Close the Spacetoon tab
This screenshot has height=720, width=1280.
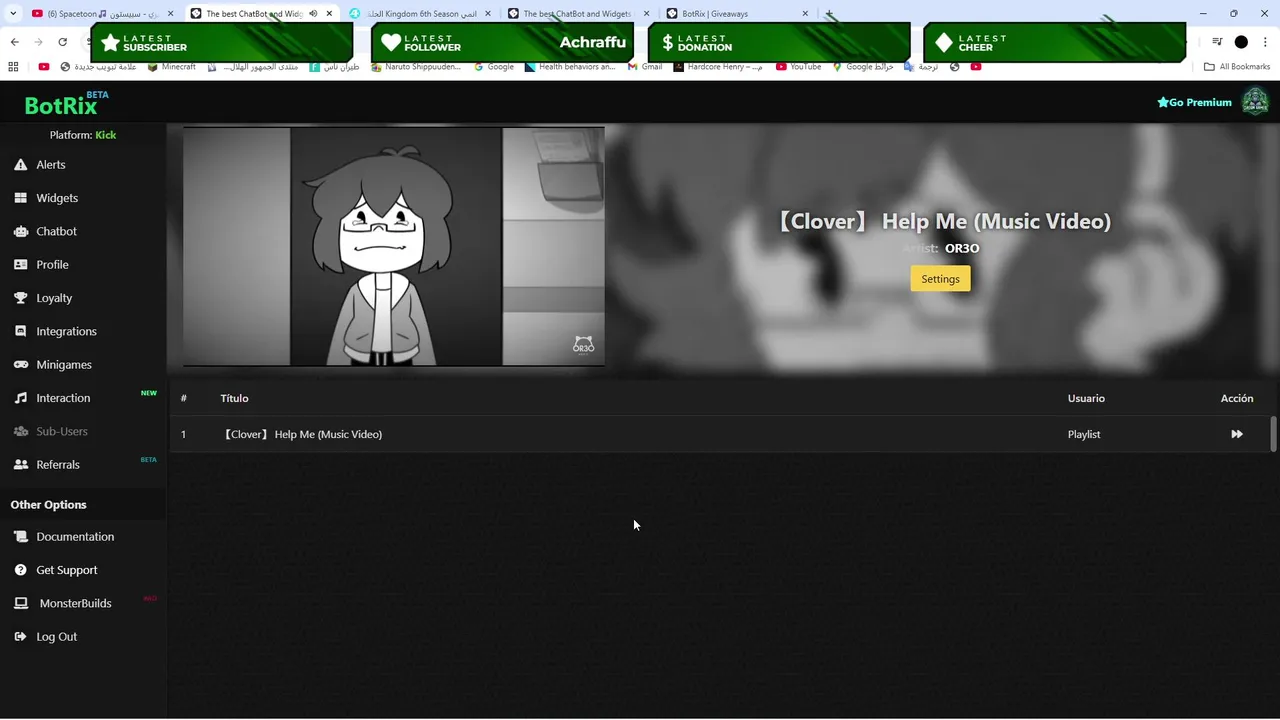click(x=171, y=14)
